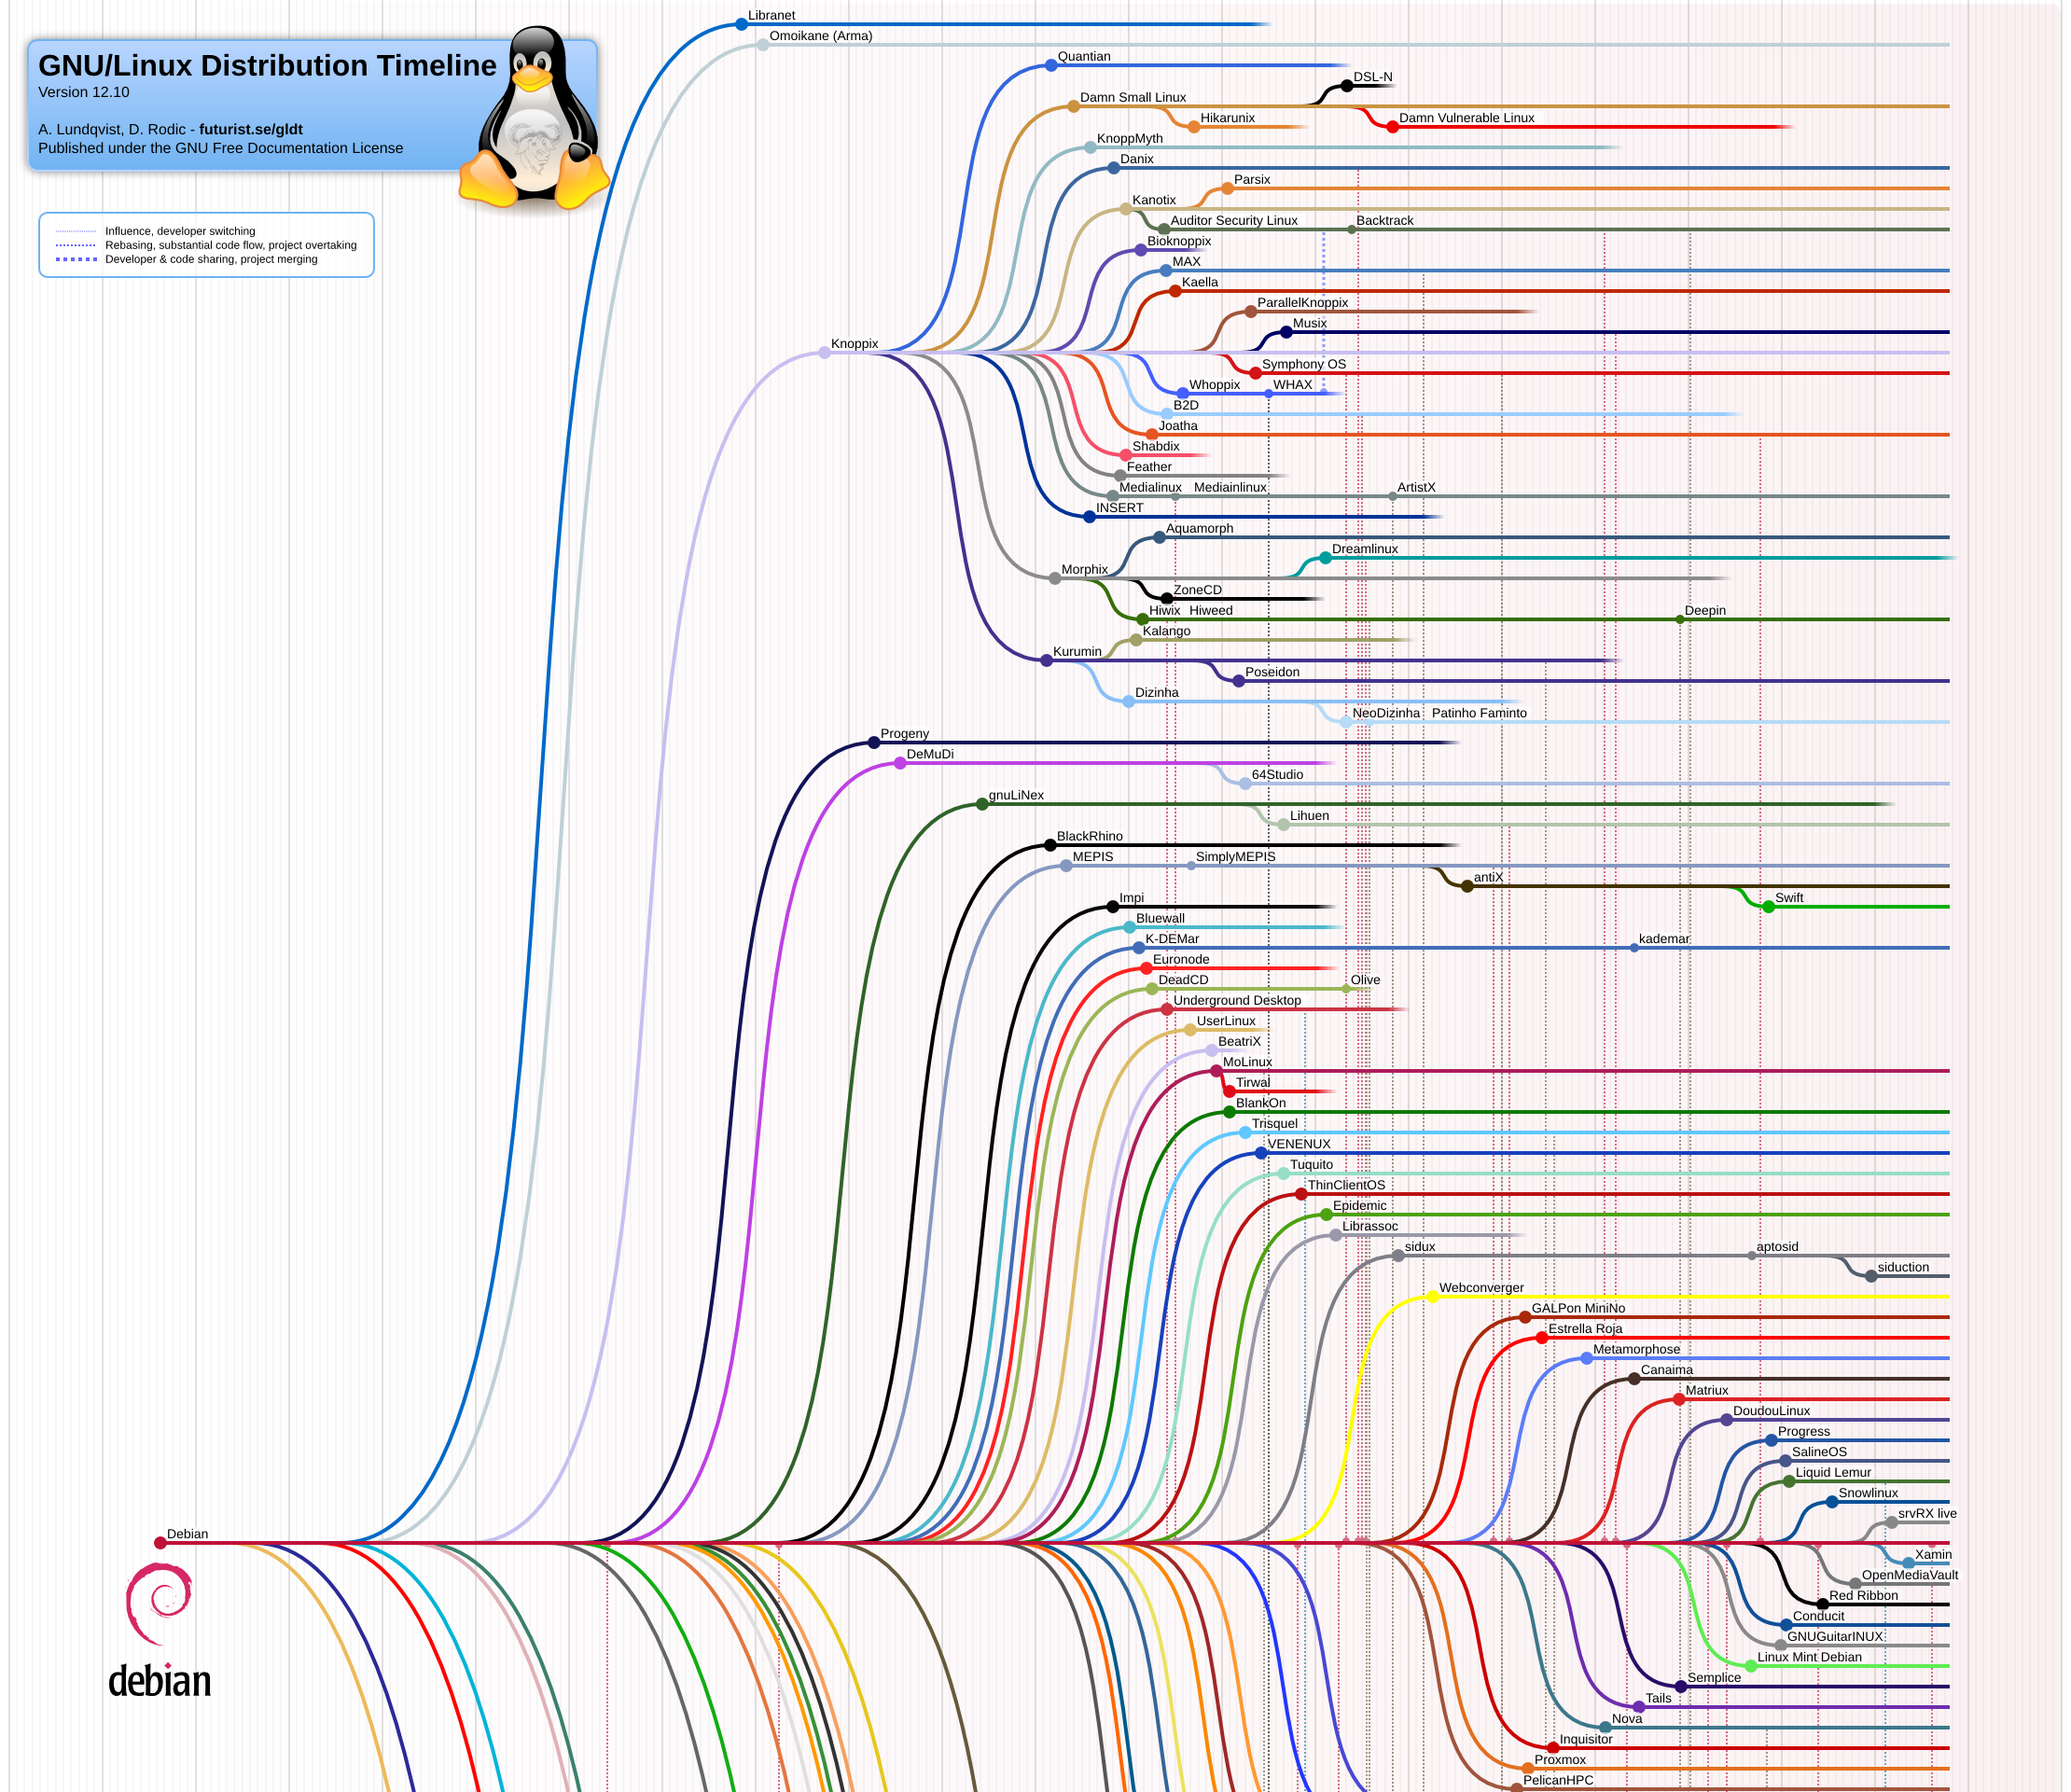The height and width of the screenshot is (1792, 2071).
Task: Click the 'Backtrack' label
Action: [x=1385, y=220]
